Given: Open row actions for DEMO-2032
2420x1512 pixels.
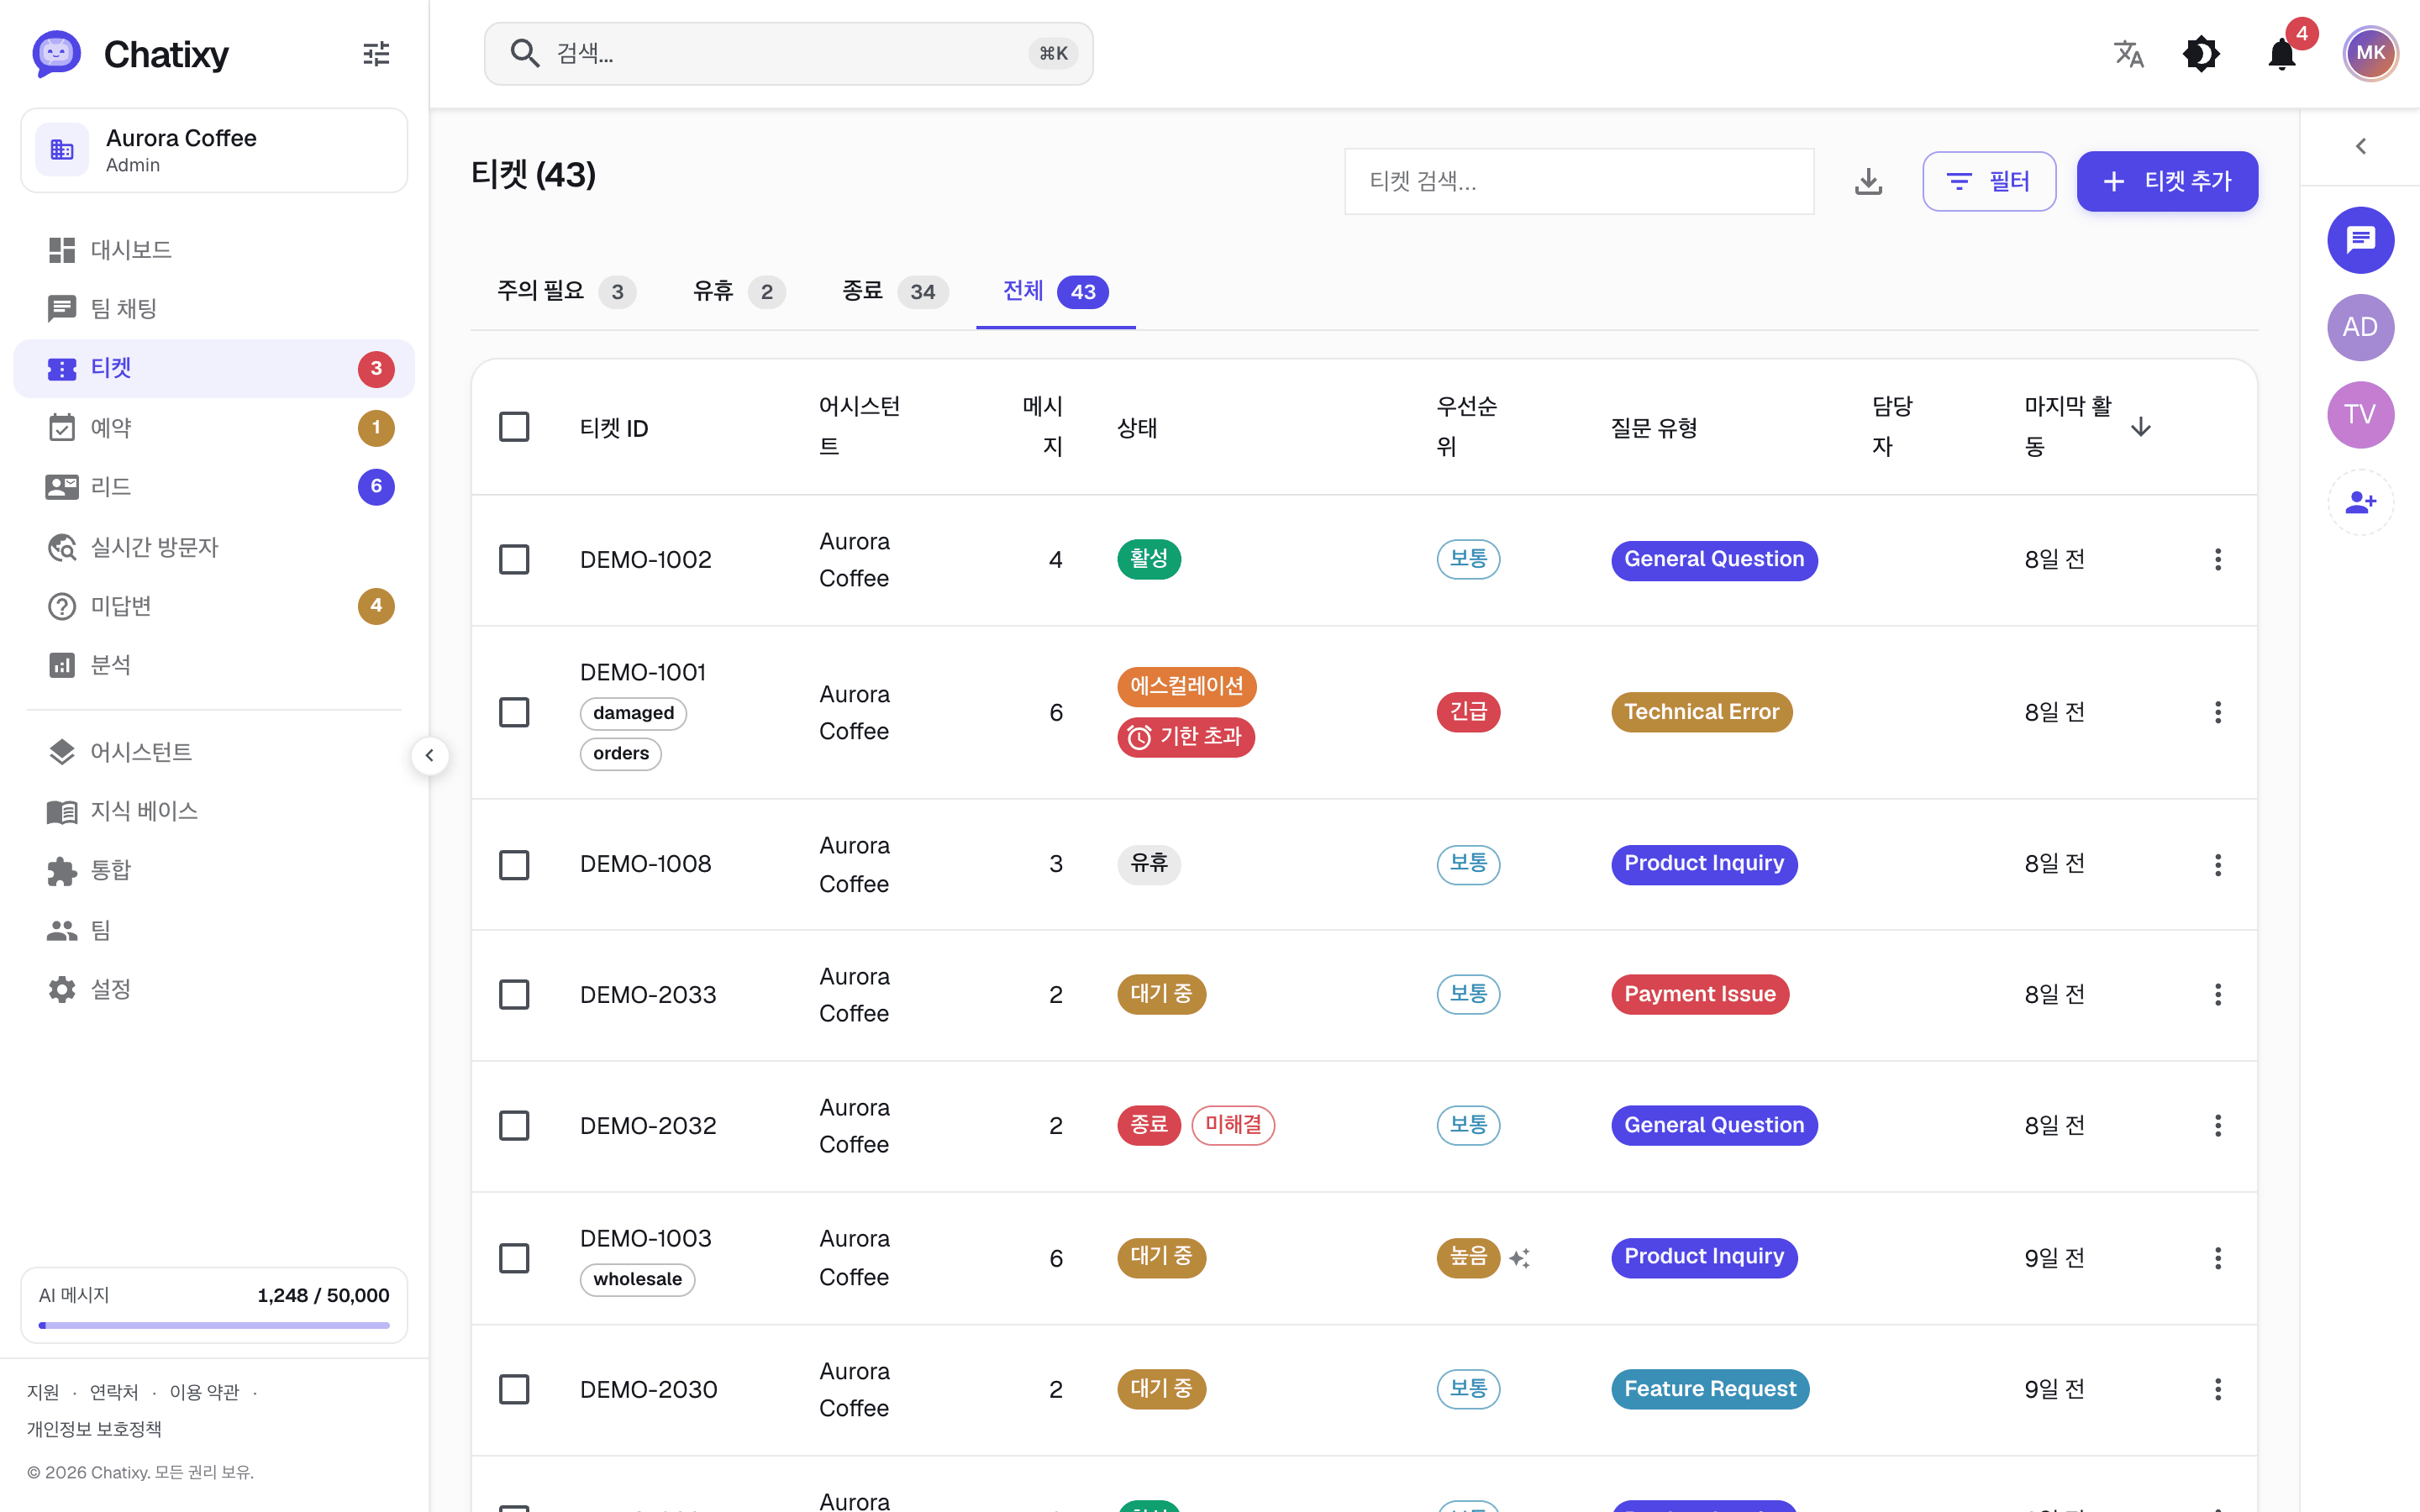Looking at the screenshot, I should [x=2217, y=1126].
